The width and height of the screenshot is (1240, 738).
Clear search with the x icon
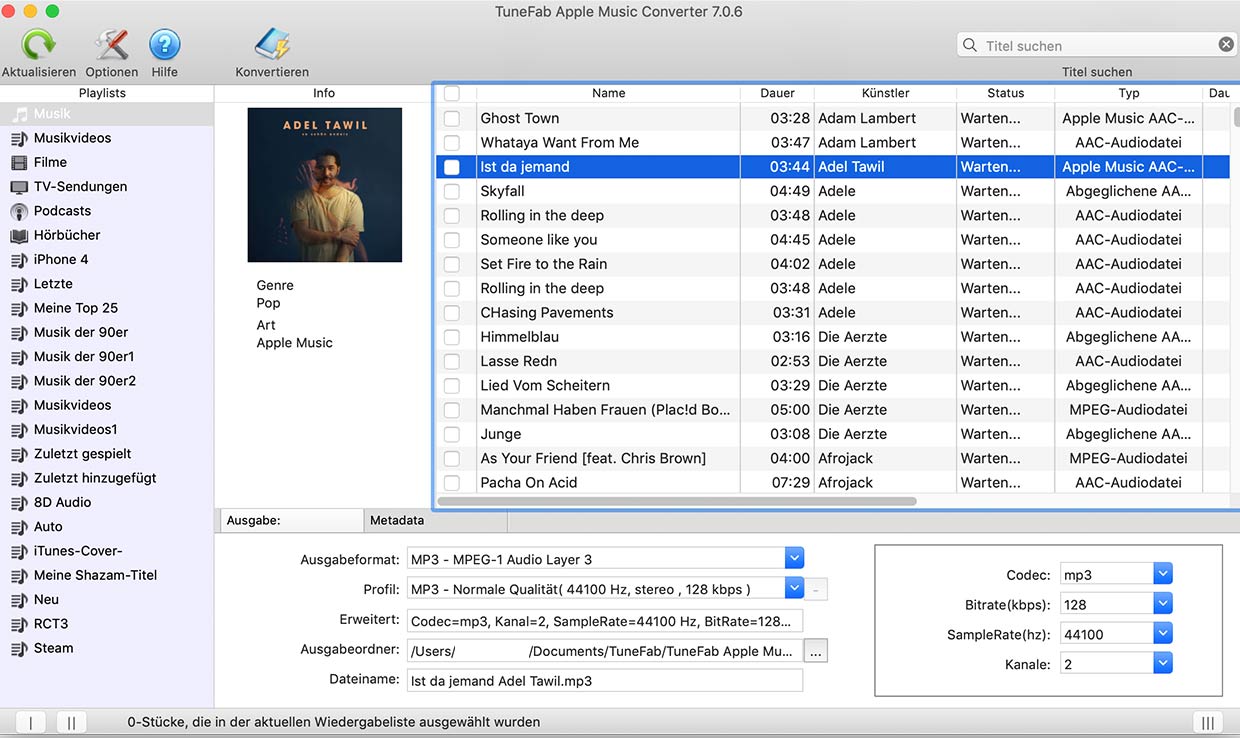(1226, 44)
